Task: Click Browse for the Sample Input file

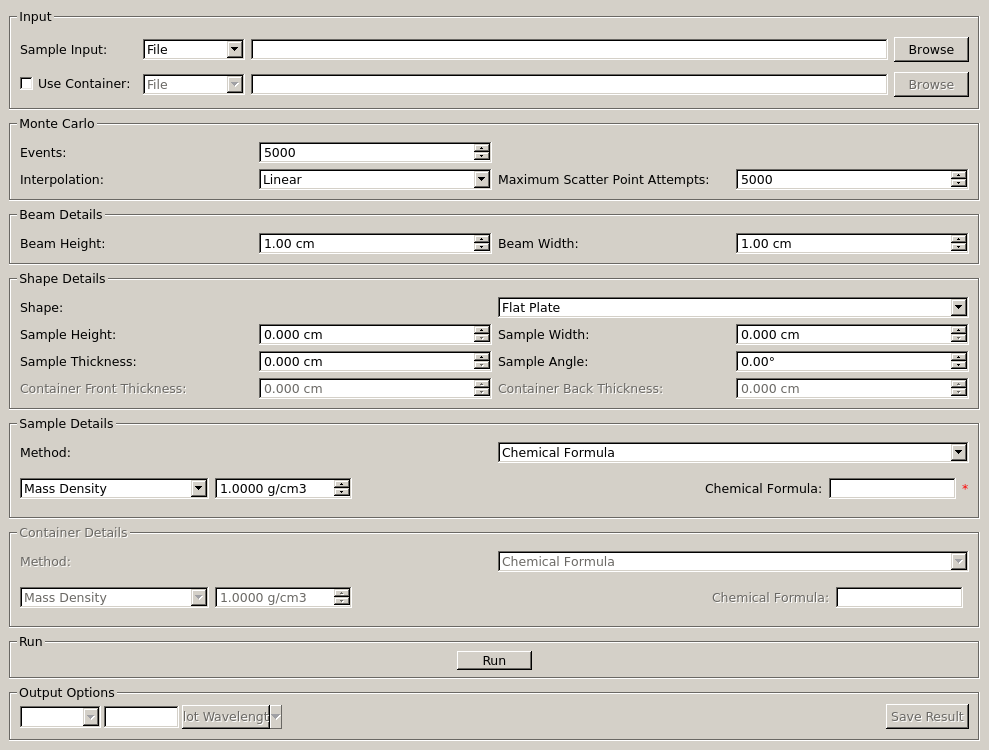Action: 930,49
